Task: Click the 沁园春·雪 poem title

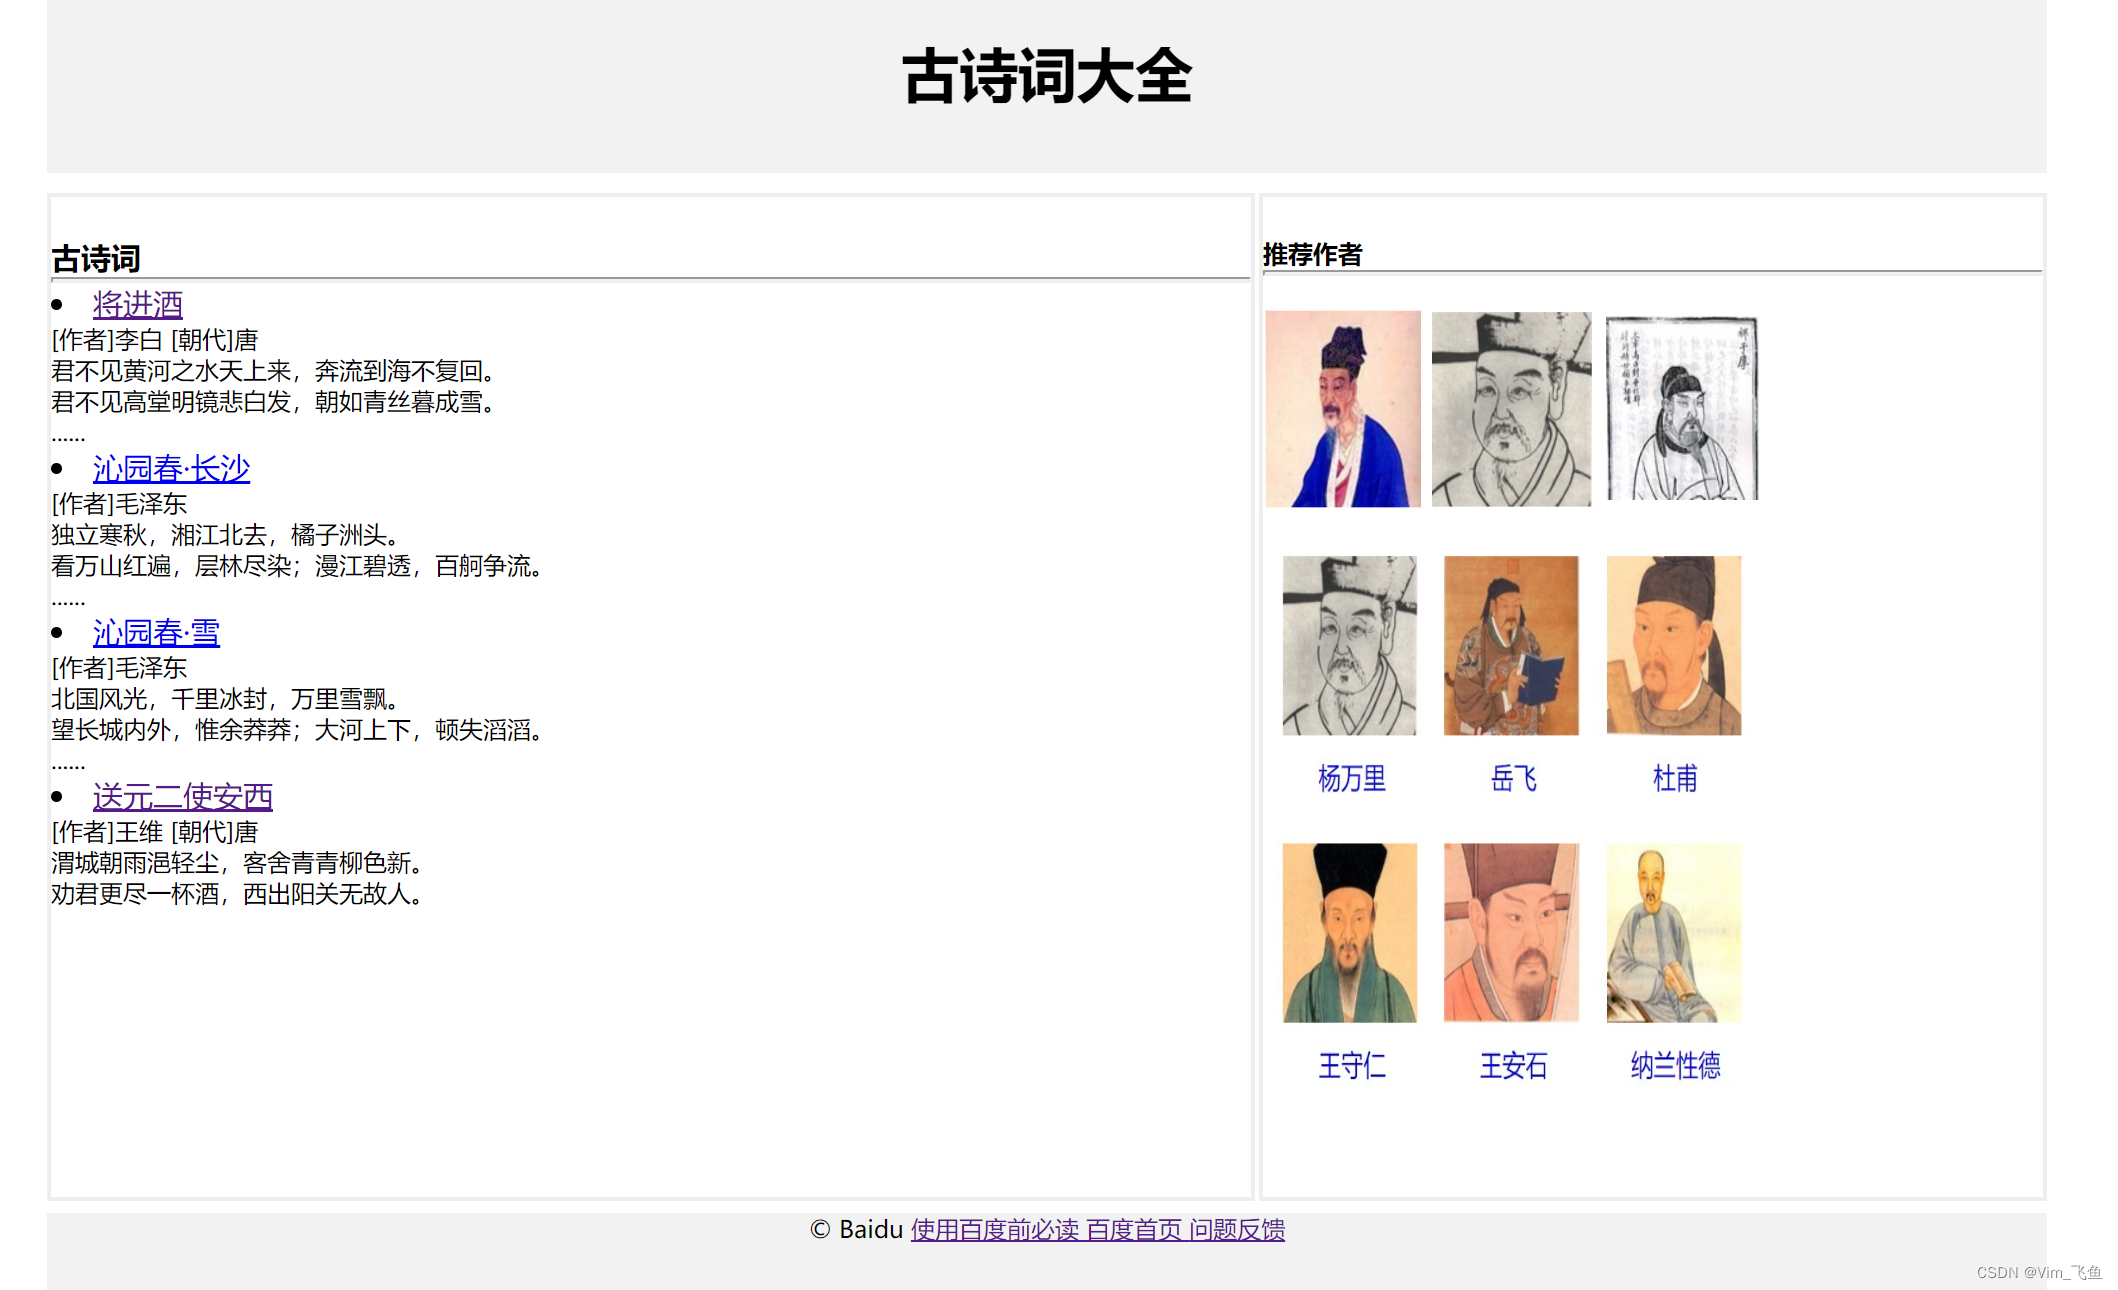Action: coord(156,632)
